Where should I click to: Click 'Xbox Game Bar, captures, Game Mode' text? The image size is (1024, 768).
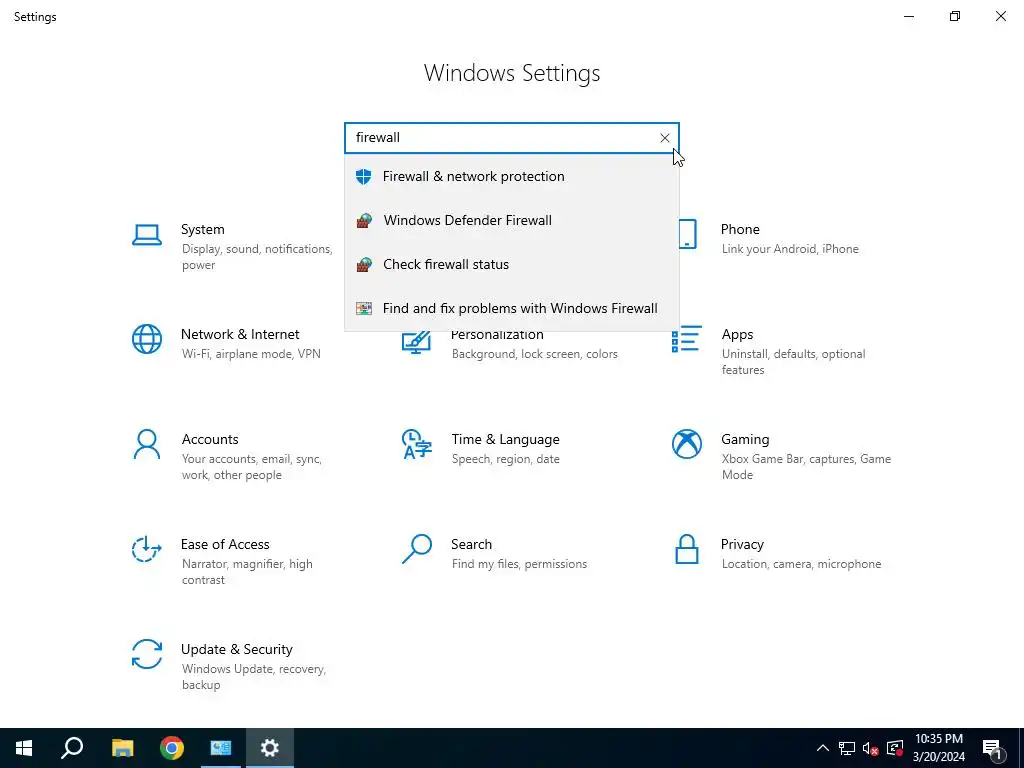tap(807, 467)
